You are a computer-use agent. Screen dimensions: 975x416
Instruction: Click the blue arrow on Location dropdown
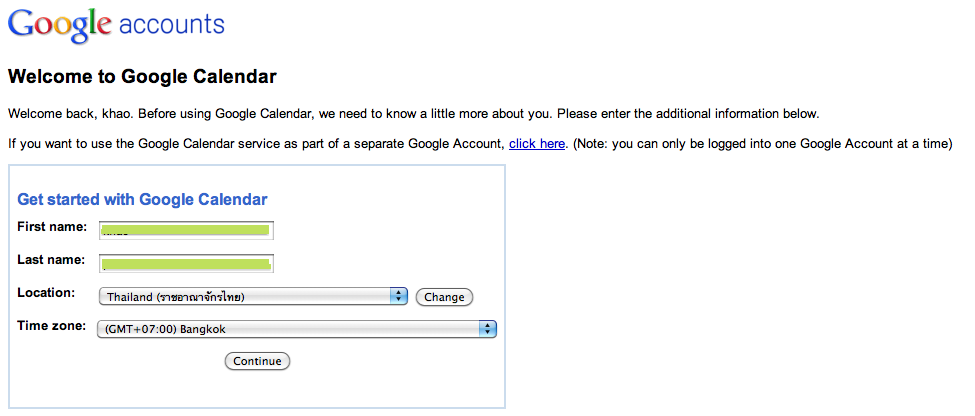click(x=398, y=297)
